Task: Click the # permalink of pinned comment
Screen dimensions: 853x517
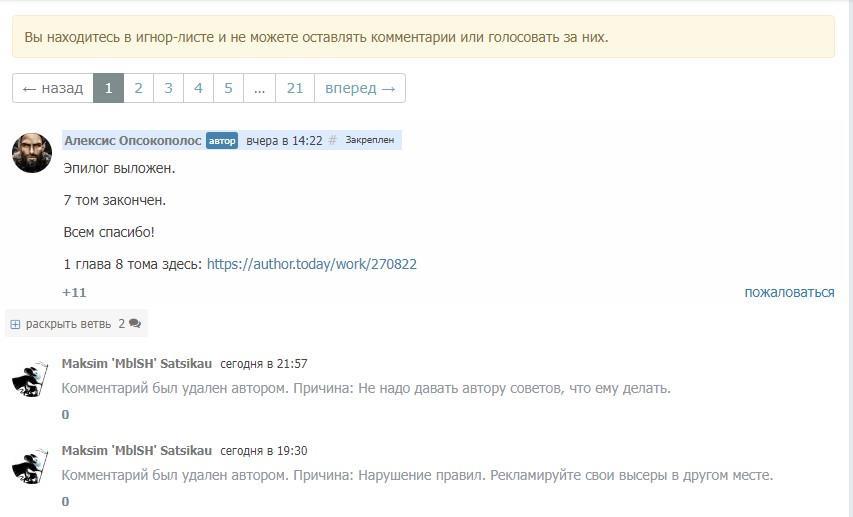Action: (x=332, y=140)
